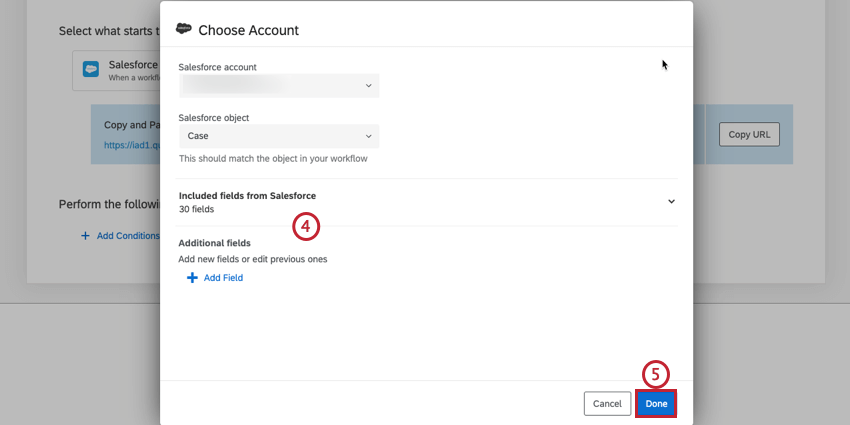Click the red step 5 marker circle

pyautogui.click(x=655, y=375)
